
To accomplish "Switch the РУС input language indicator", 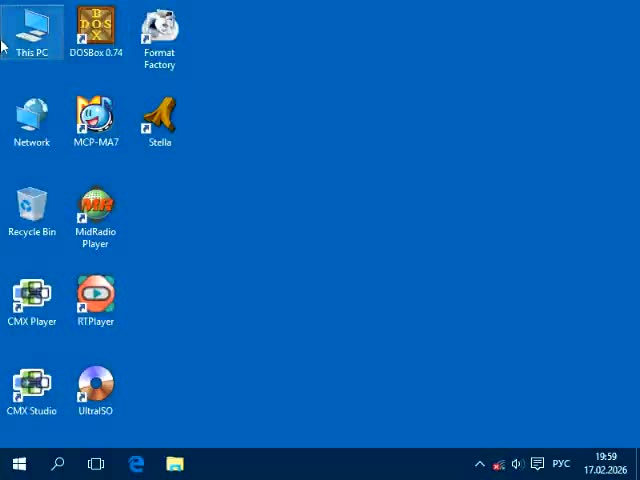I will coord(561,464).
